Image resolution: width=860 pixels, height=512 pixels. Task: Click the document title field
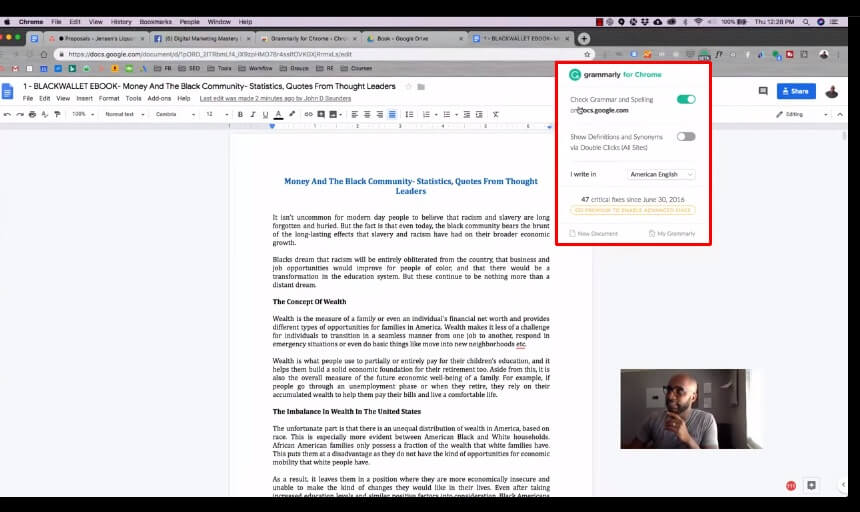[x=209, y=87]
